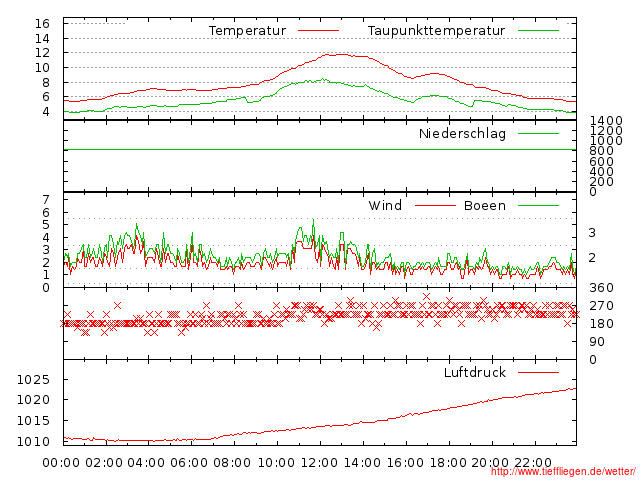Click the 04:00 time axis label
This screenshot has width=640, height=480.
[x=146, y=463]
